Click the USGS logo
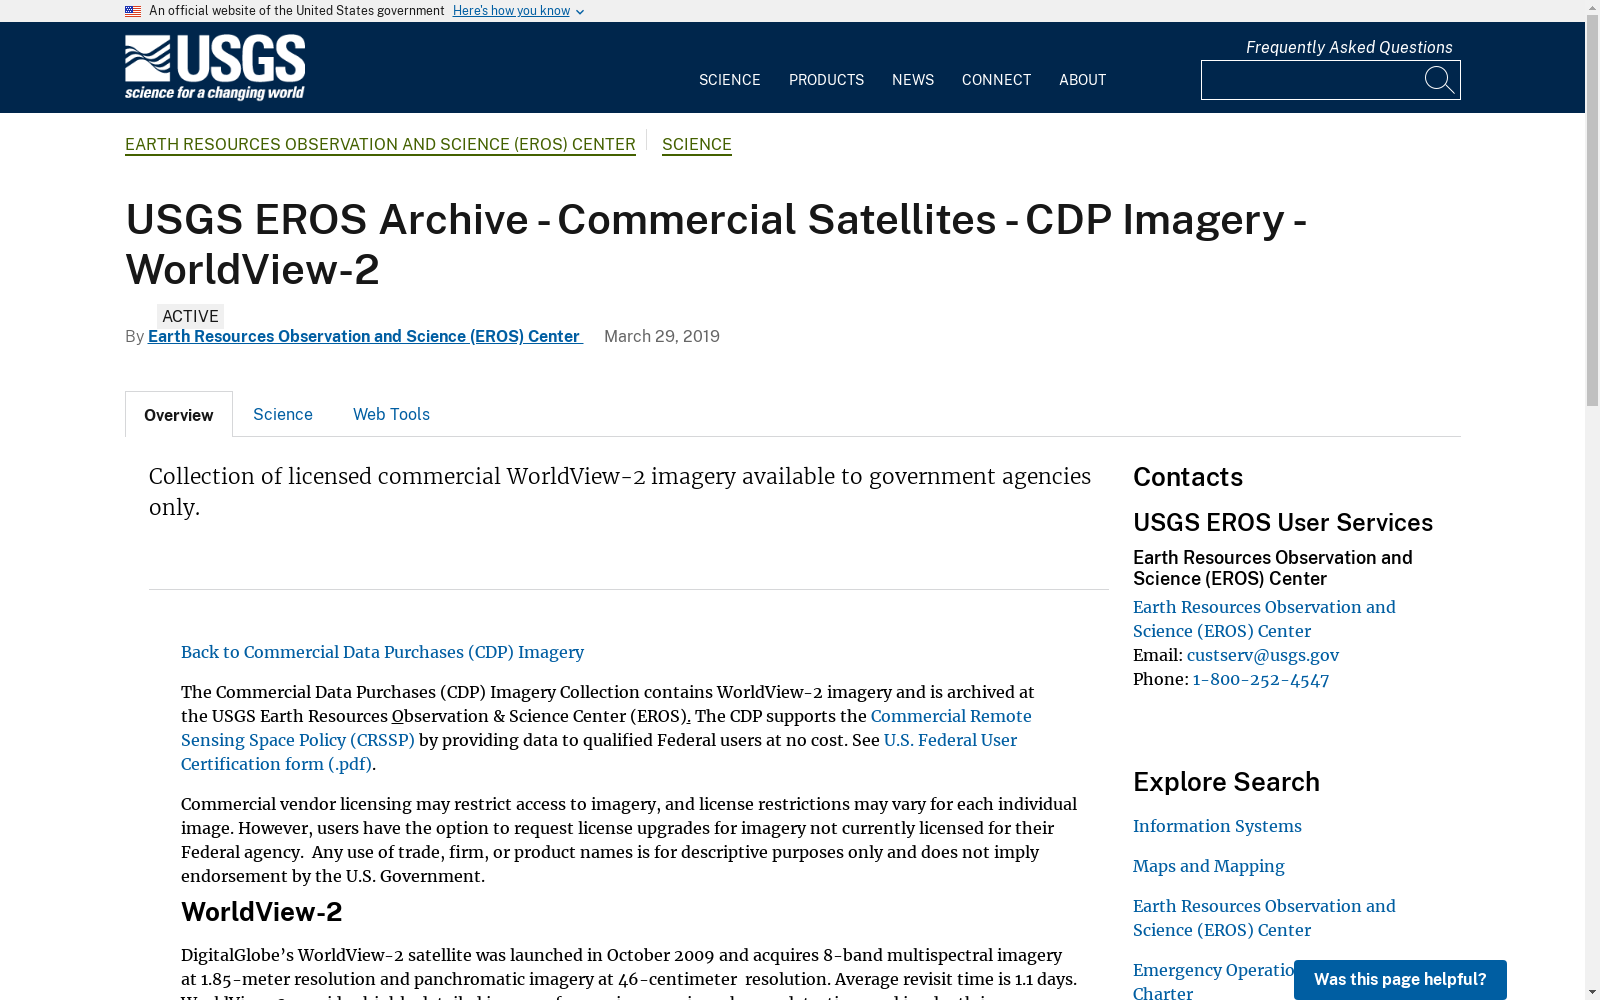Viewport: 1600px width, 1000px height. tap(215, 68)
